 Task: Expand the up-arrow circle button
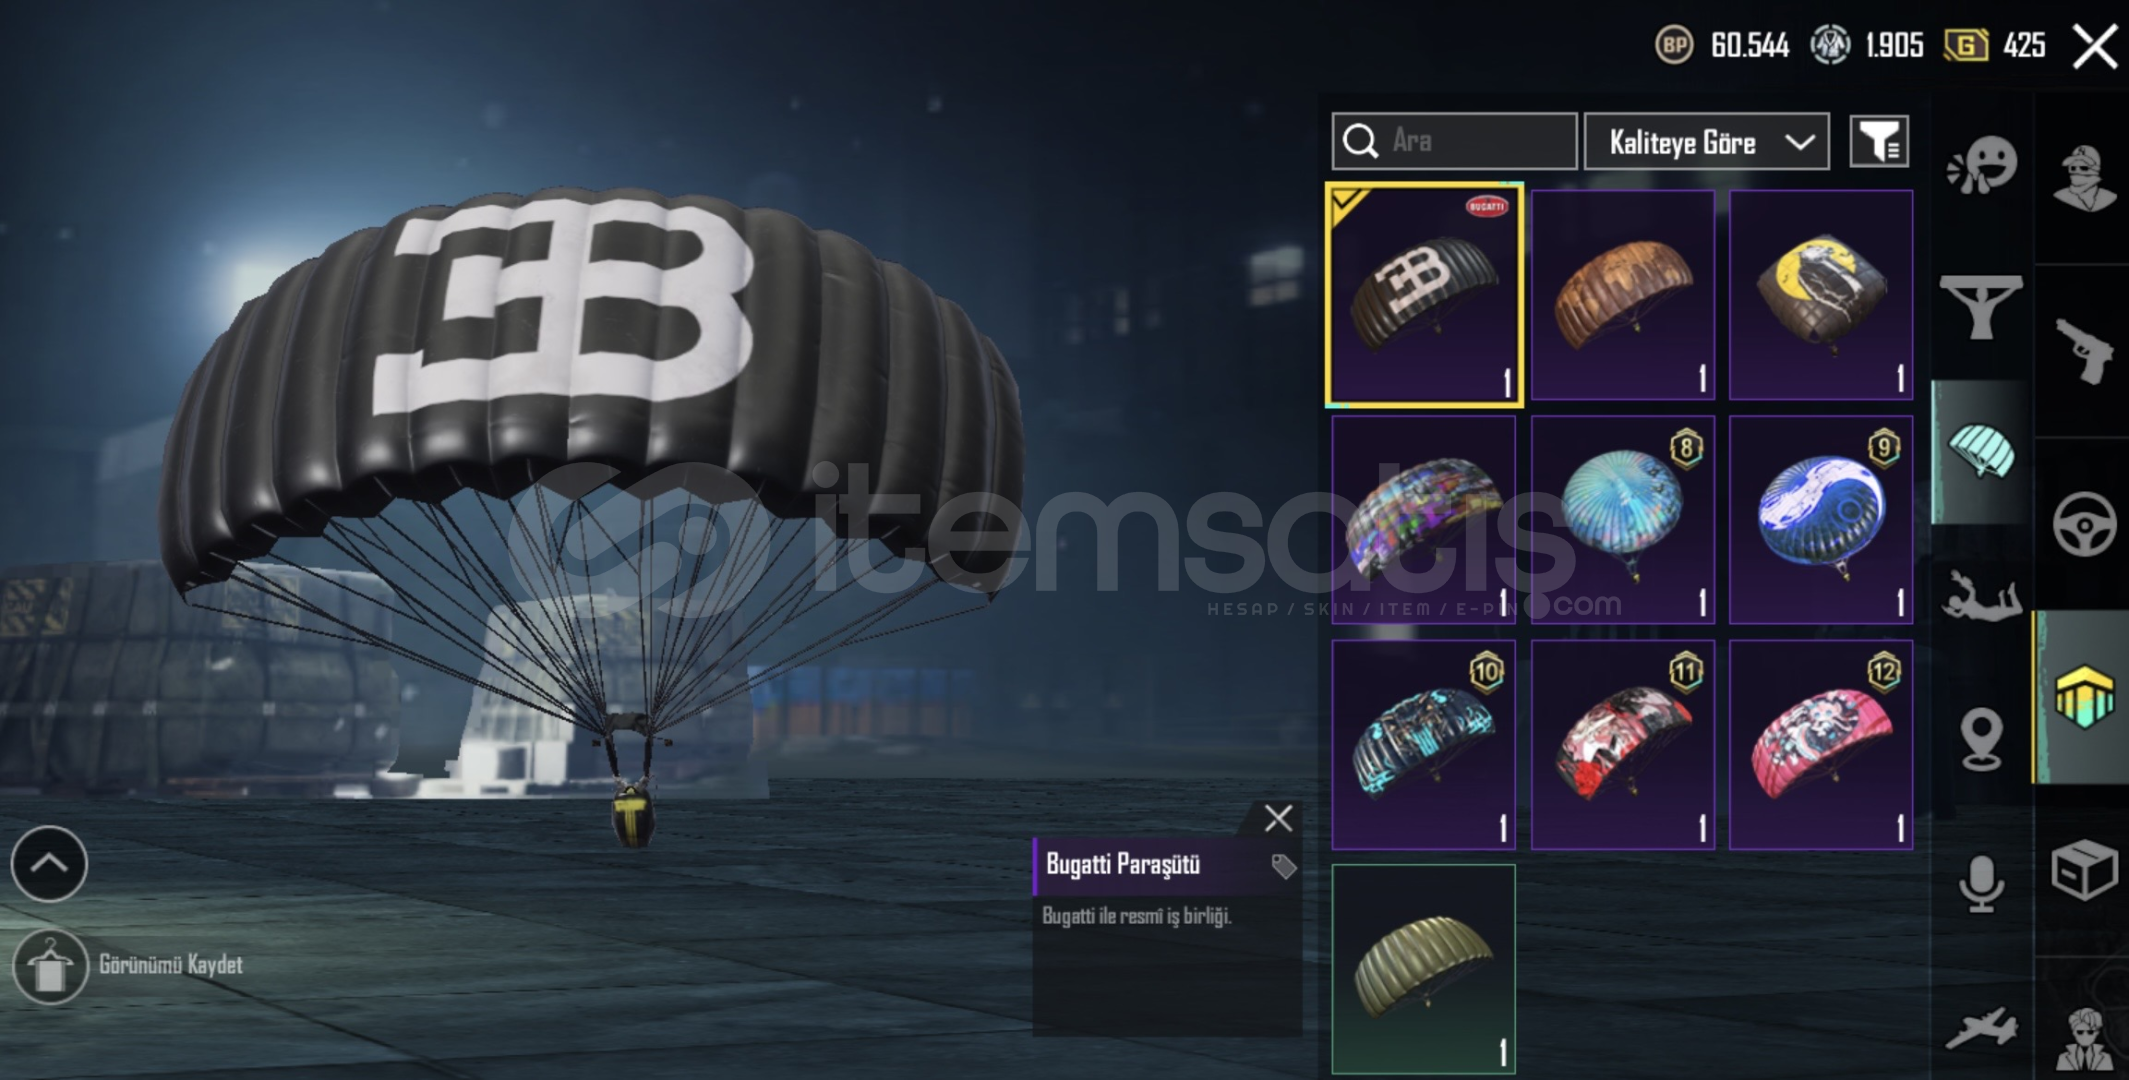(49, 864)
